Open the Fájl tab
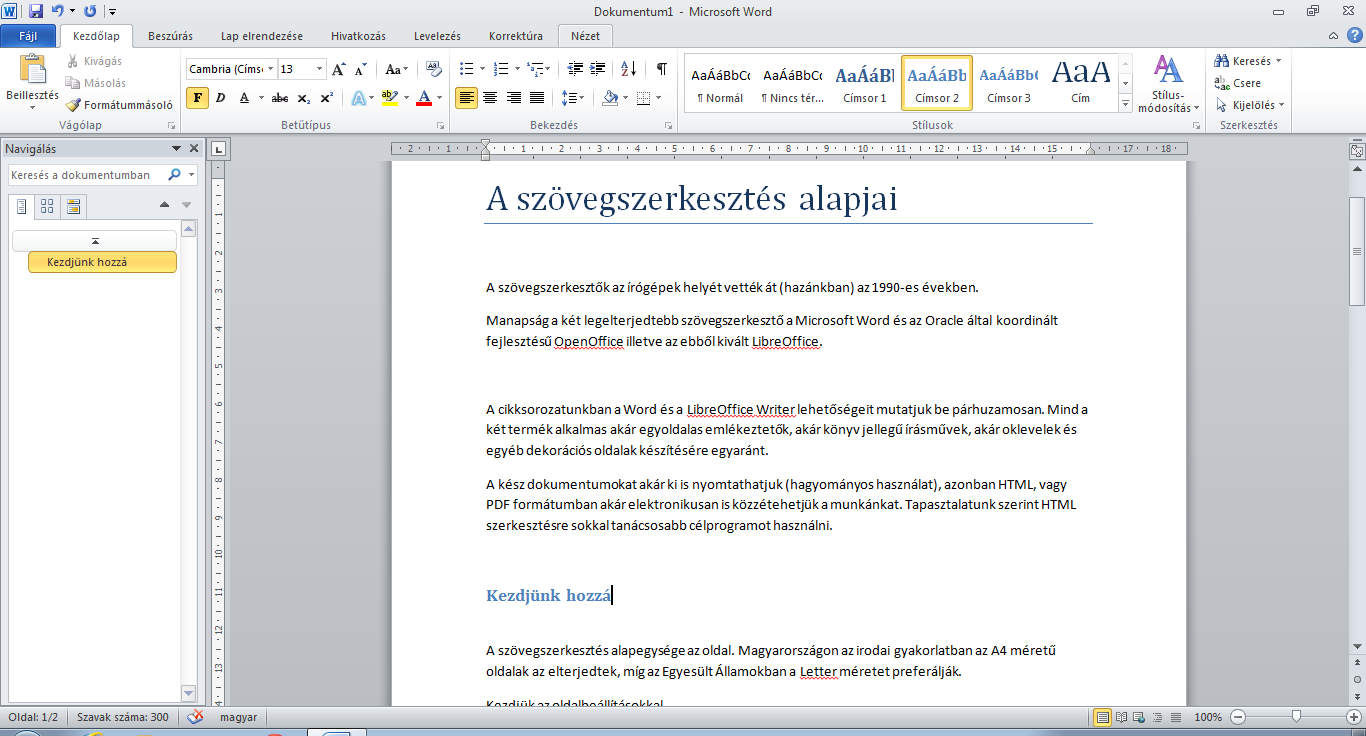1366x736 pixels. click(x=28, y=36)
